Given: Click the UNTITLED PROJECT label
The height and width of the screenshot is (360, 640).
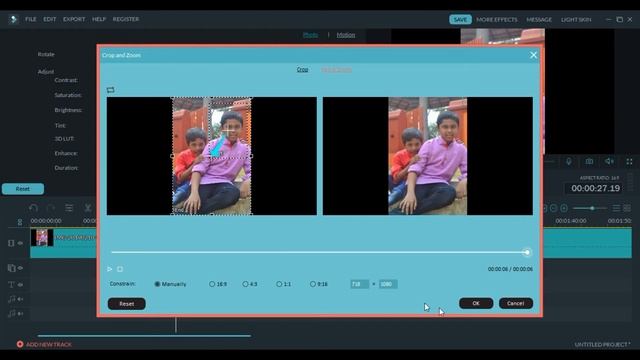Looking at the screenshot, I should pyautogui.click(x=602, y=344).
